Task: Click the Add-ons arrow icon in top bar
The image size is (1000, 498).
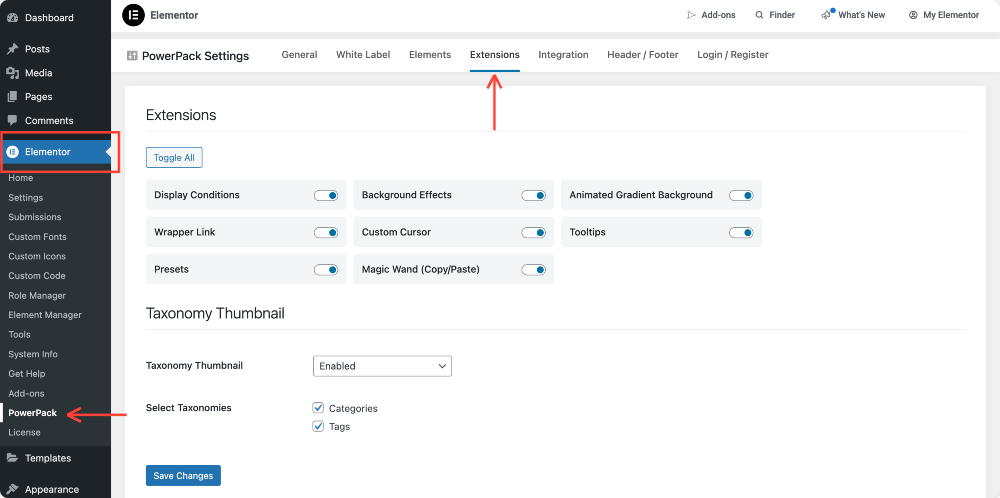Action: (691, 15)
